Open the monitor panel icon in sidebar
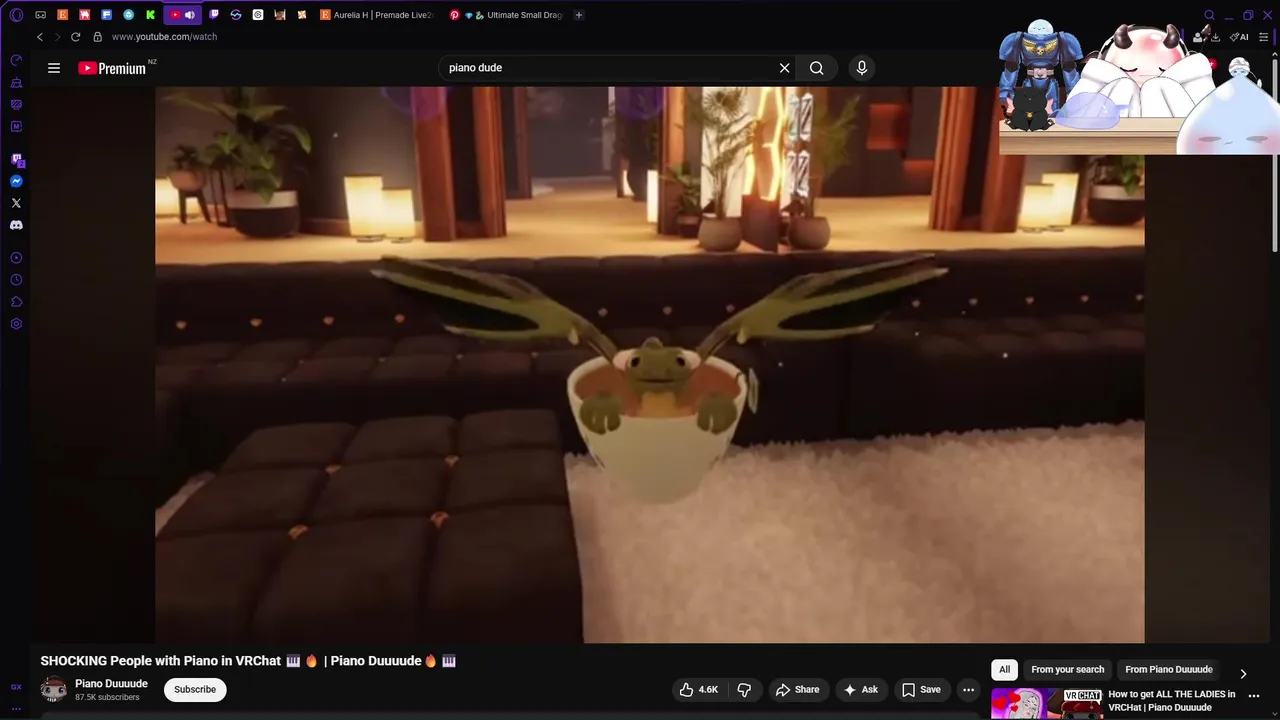 pos(16,104)
